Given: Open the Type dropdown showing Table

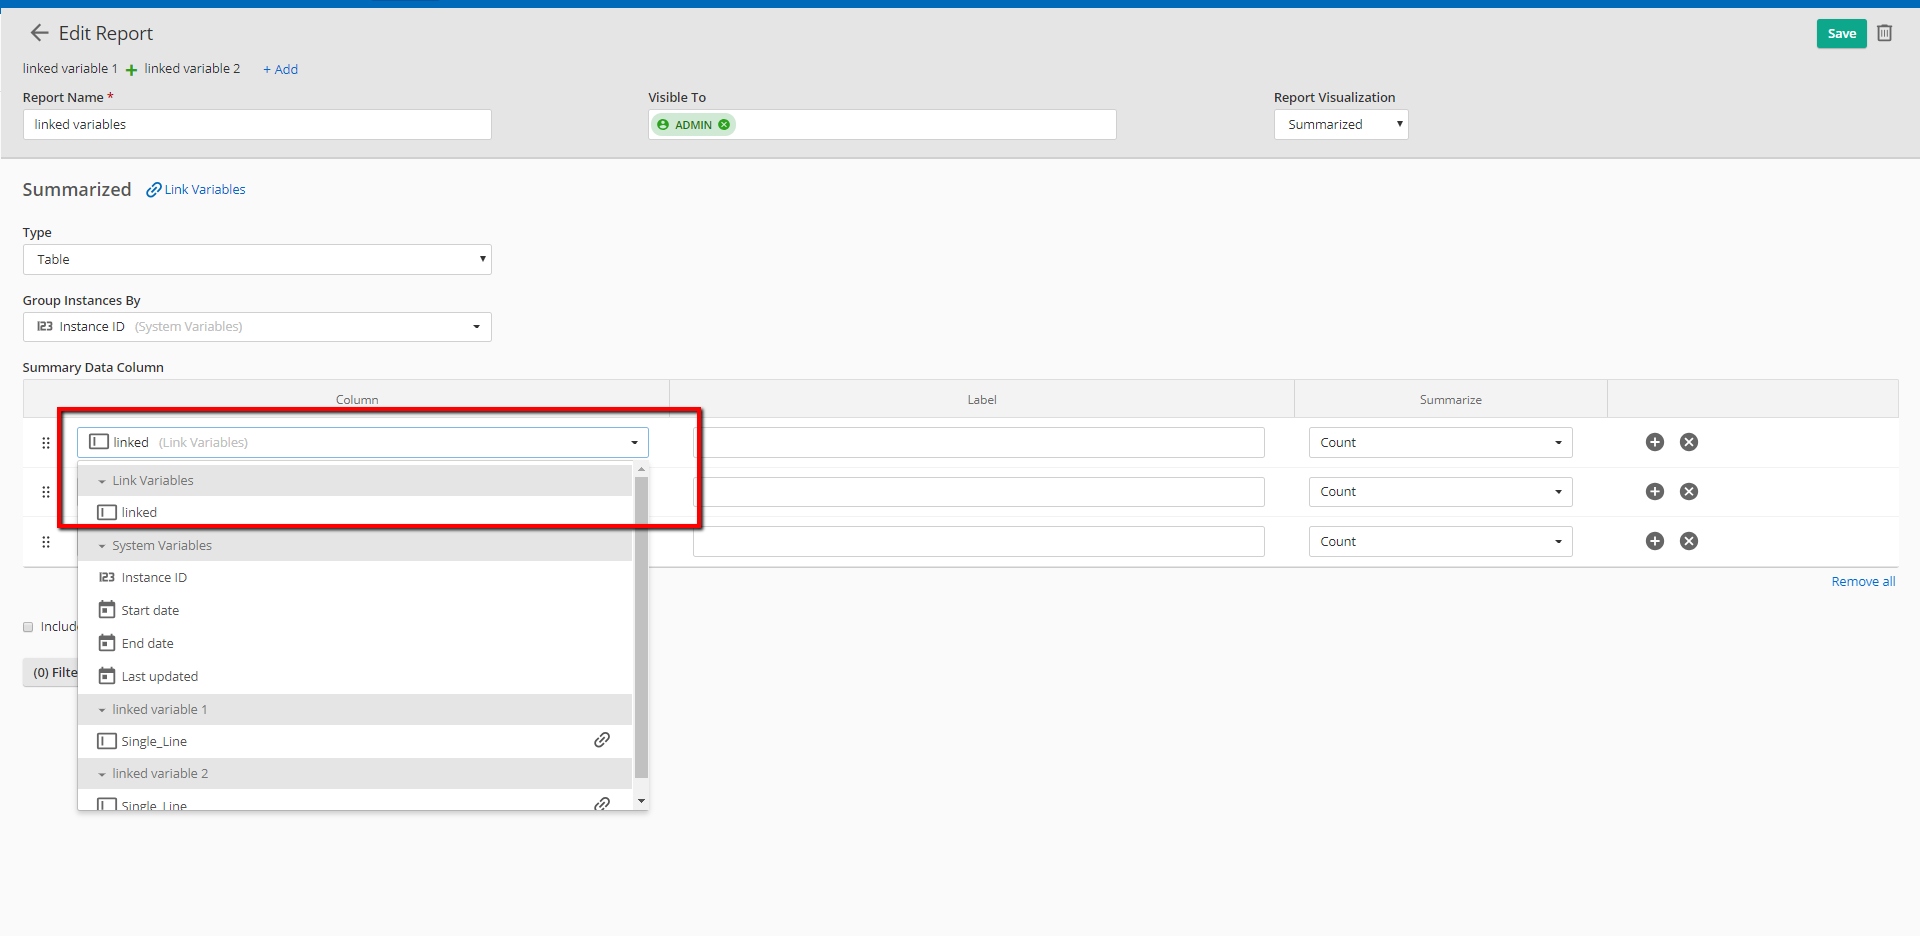Looking at the screenshot, I should (x=257, y=260).
